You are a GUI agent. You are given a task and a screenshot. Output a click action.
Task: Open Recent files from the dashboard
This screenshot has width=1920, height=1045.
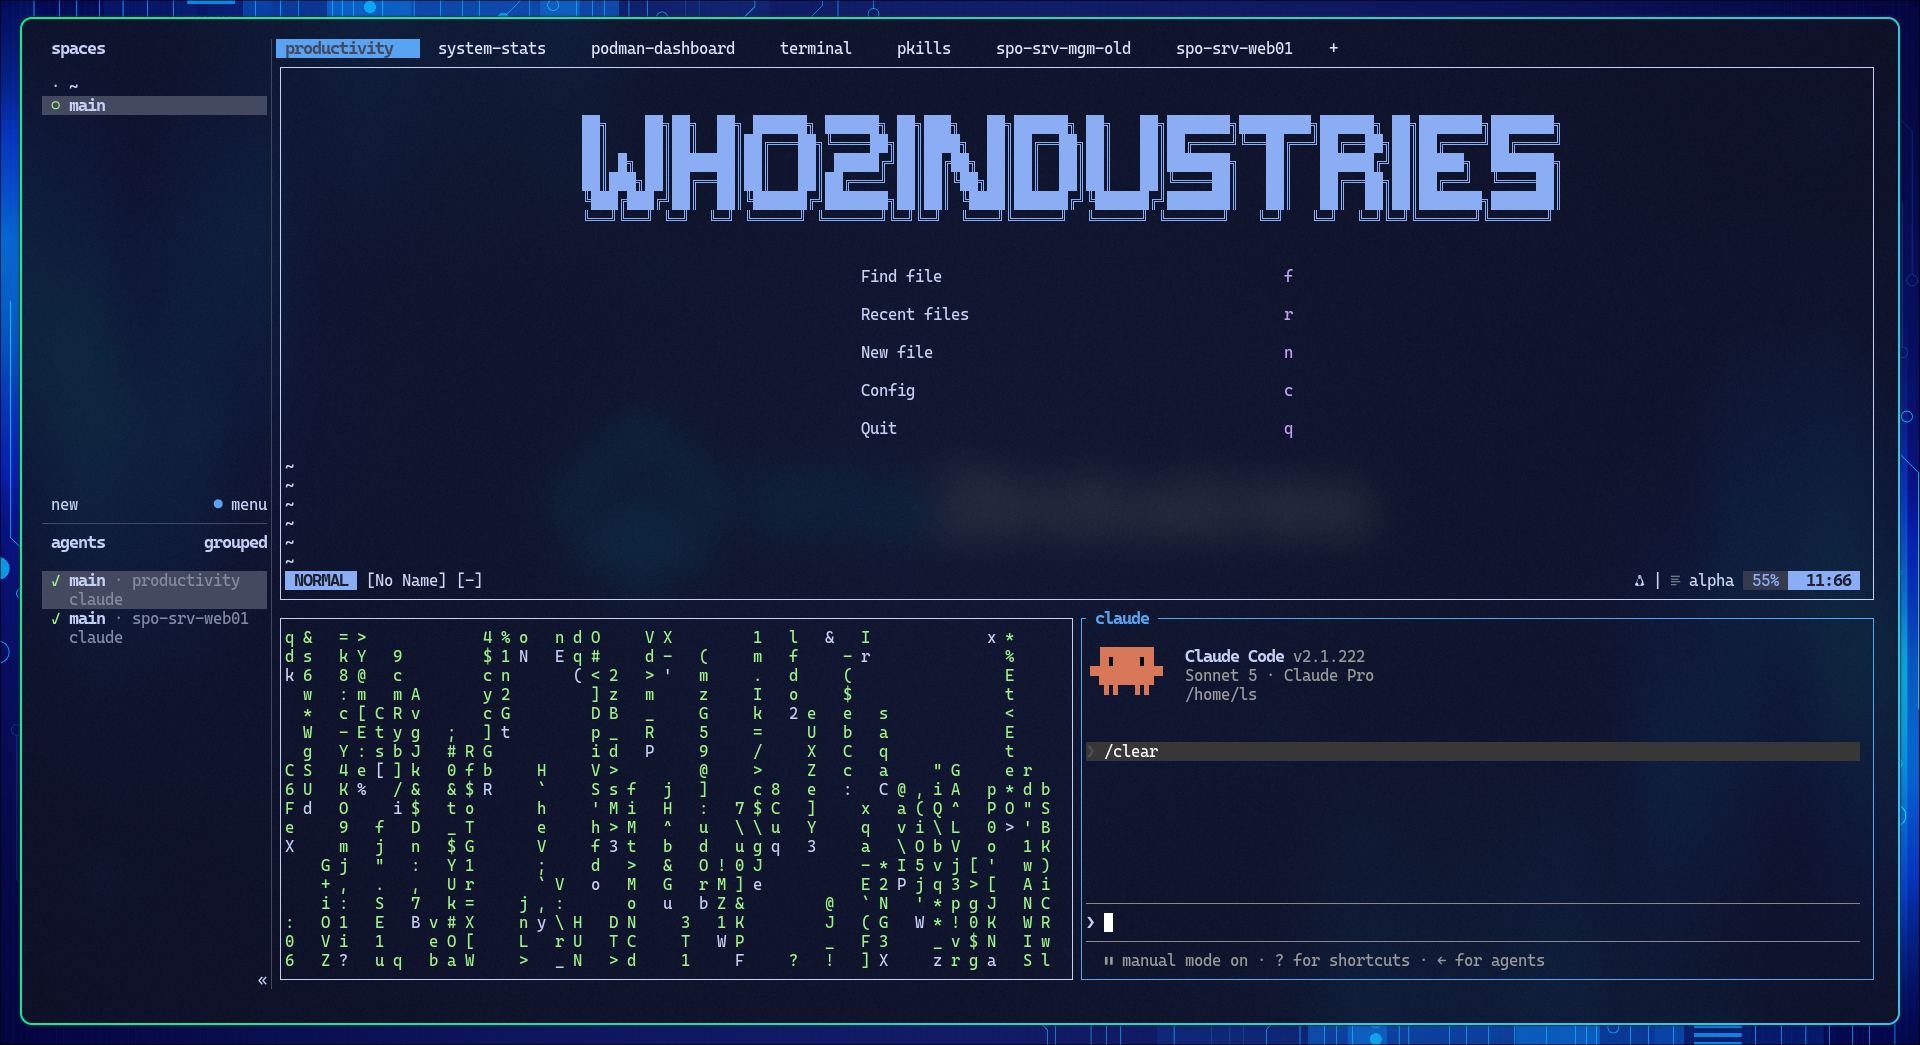click(915, 314)
